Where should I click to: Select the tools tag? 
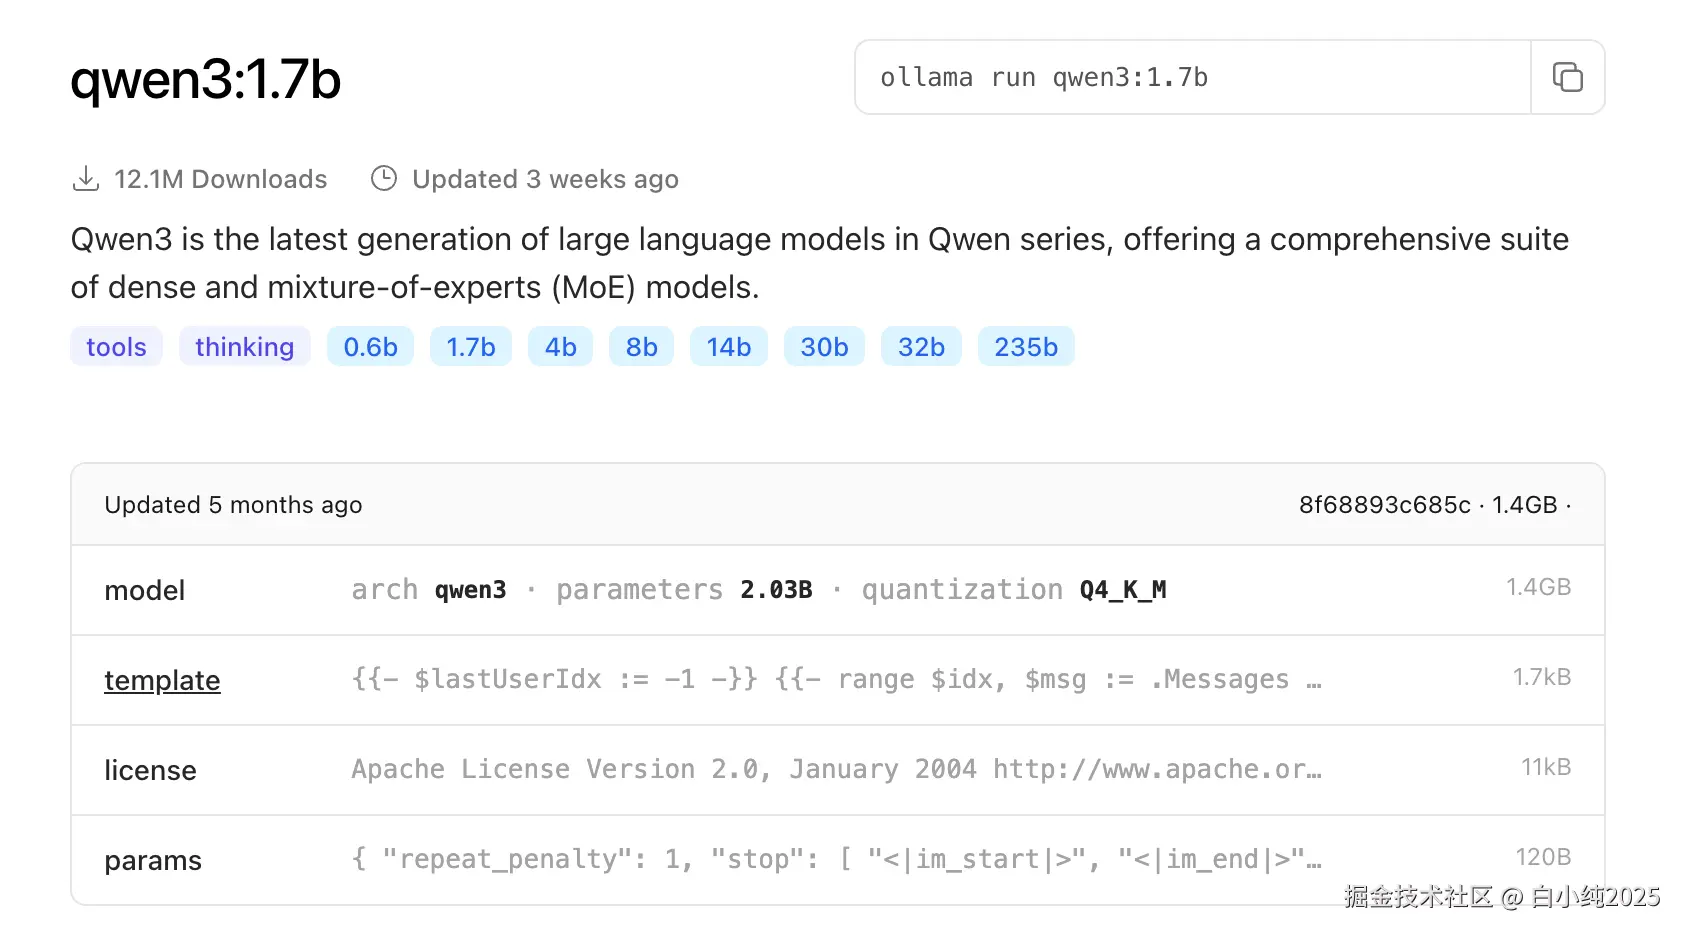coord(116,347)
